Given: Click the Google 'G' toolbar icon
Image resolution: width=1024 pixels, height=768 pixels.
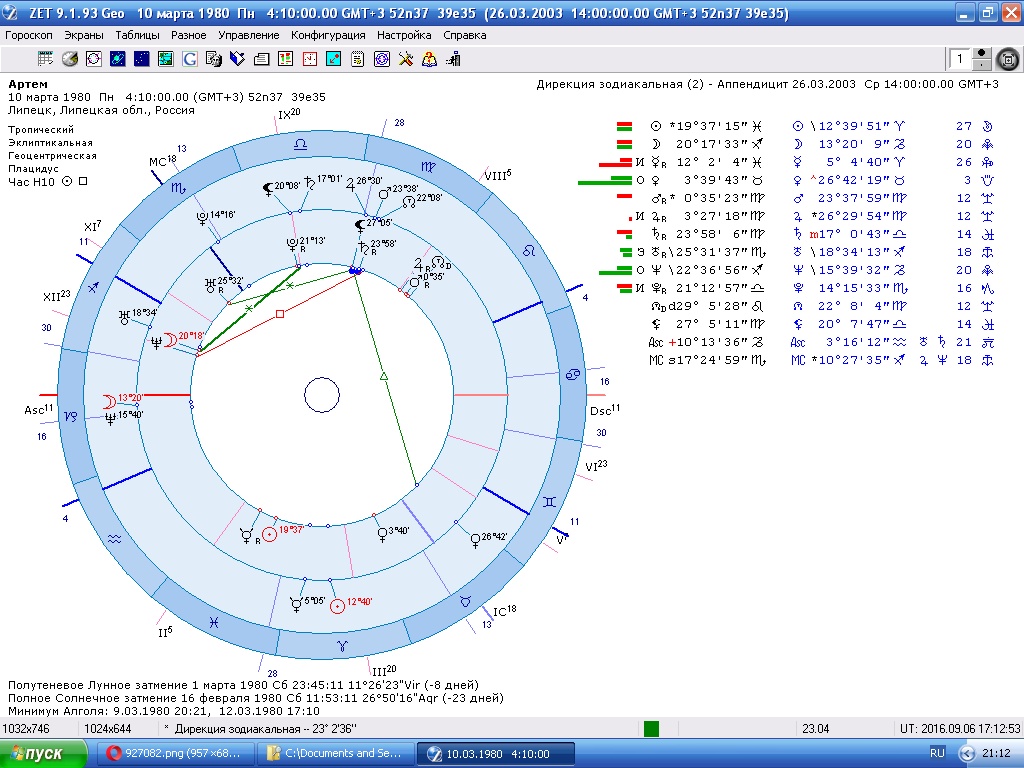Looking at the screenshot, I should point(189,59).
